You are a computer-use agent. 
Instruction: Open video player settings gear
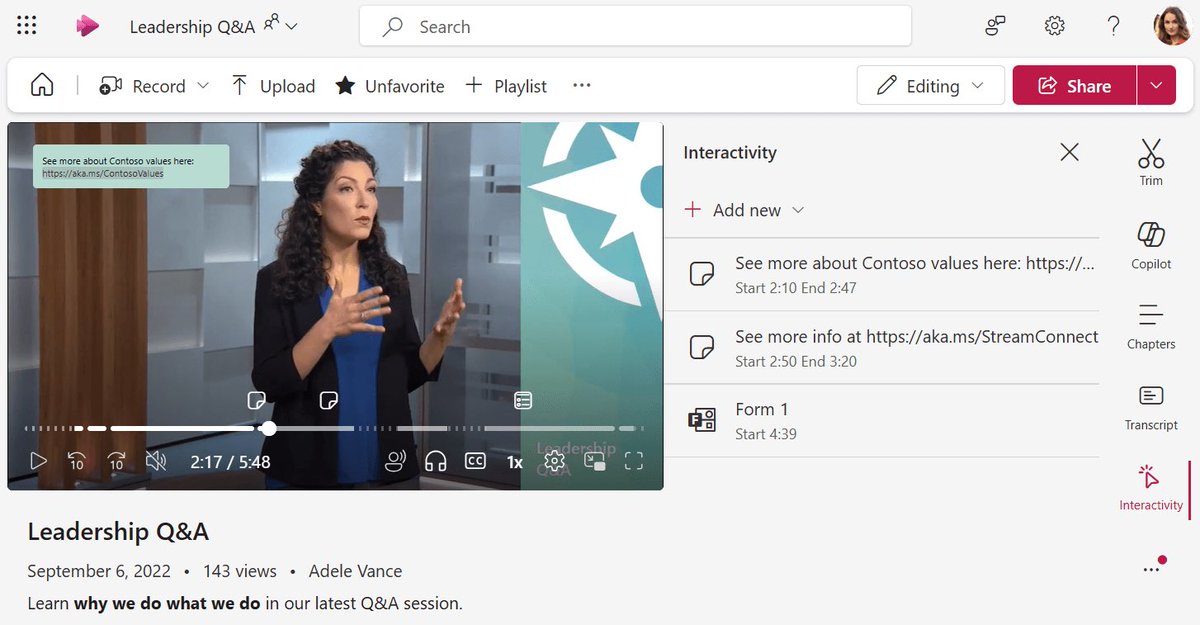[555, 461]
